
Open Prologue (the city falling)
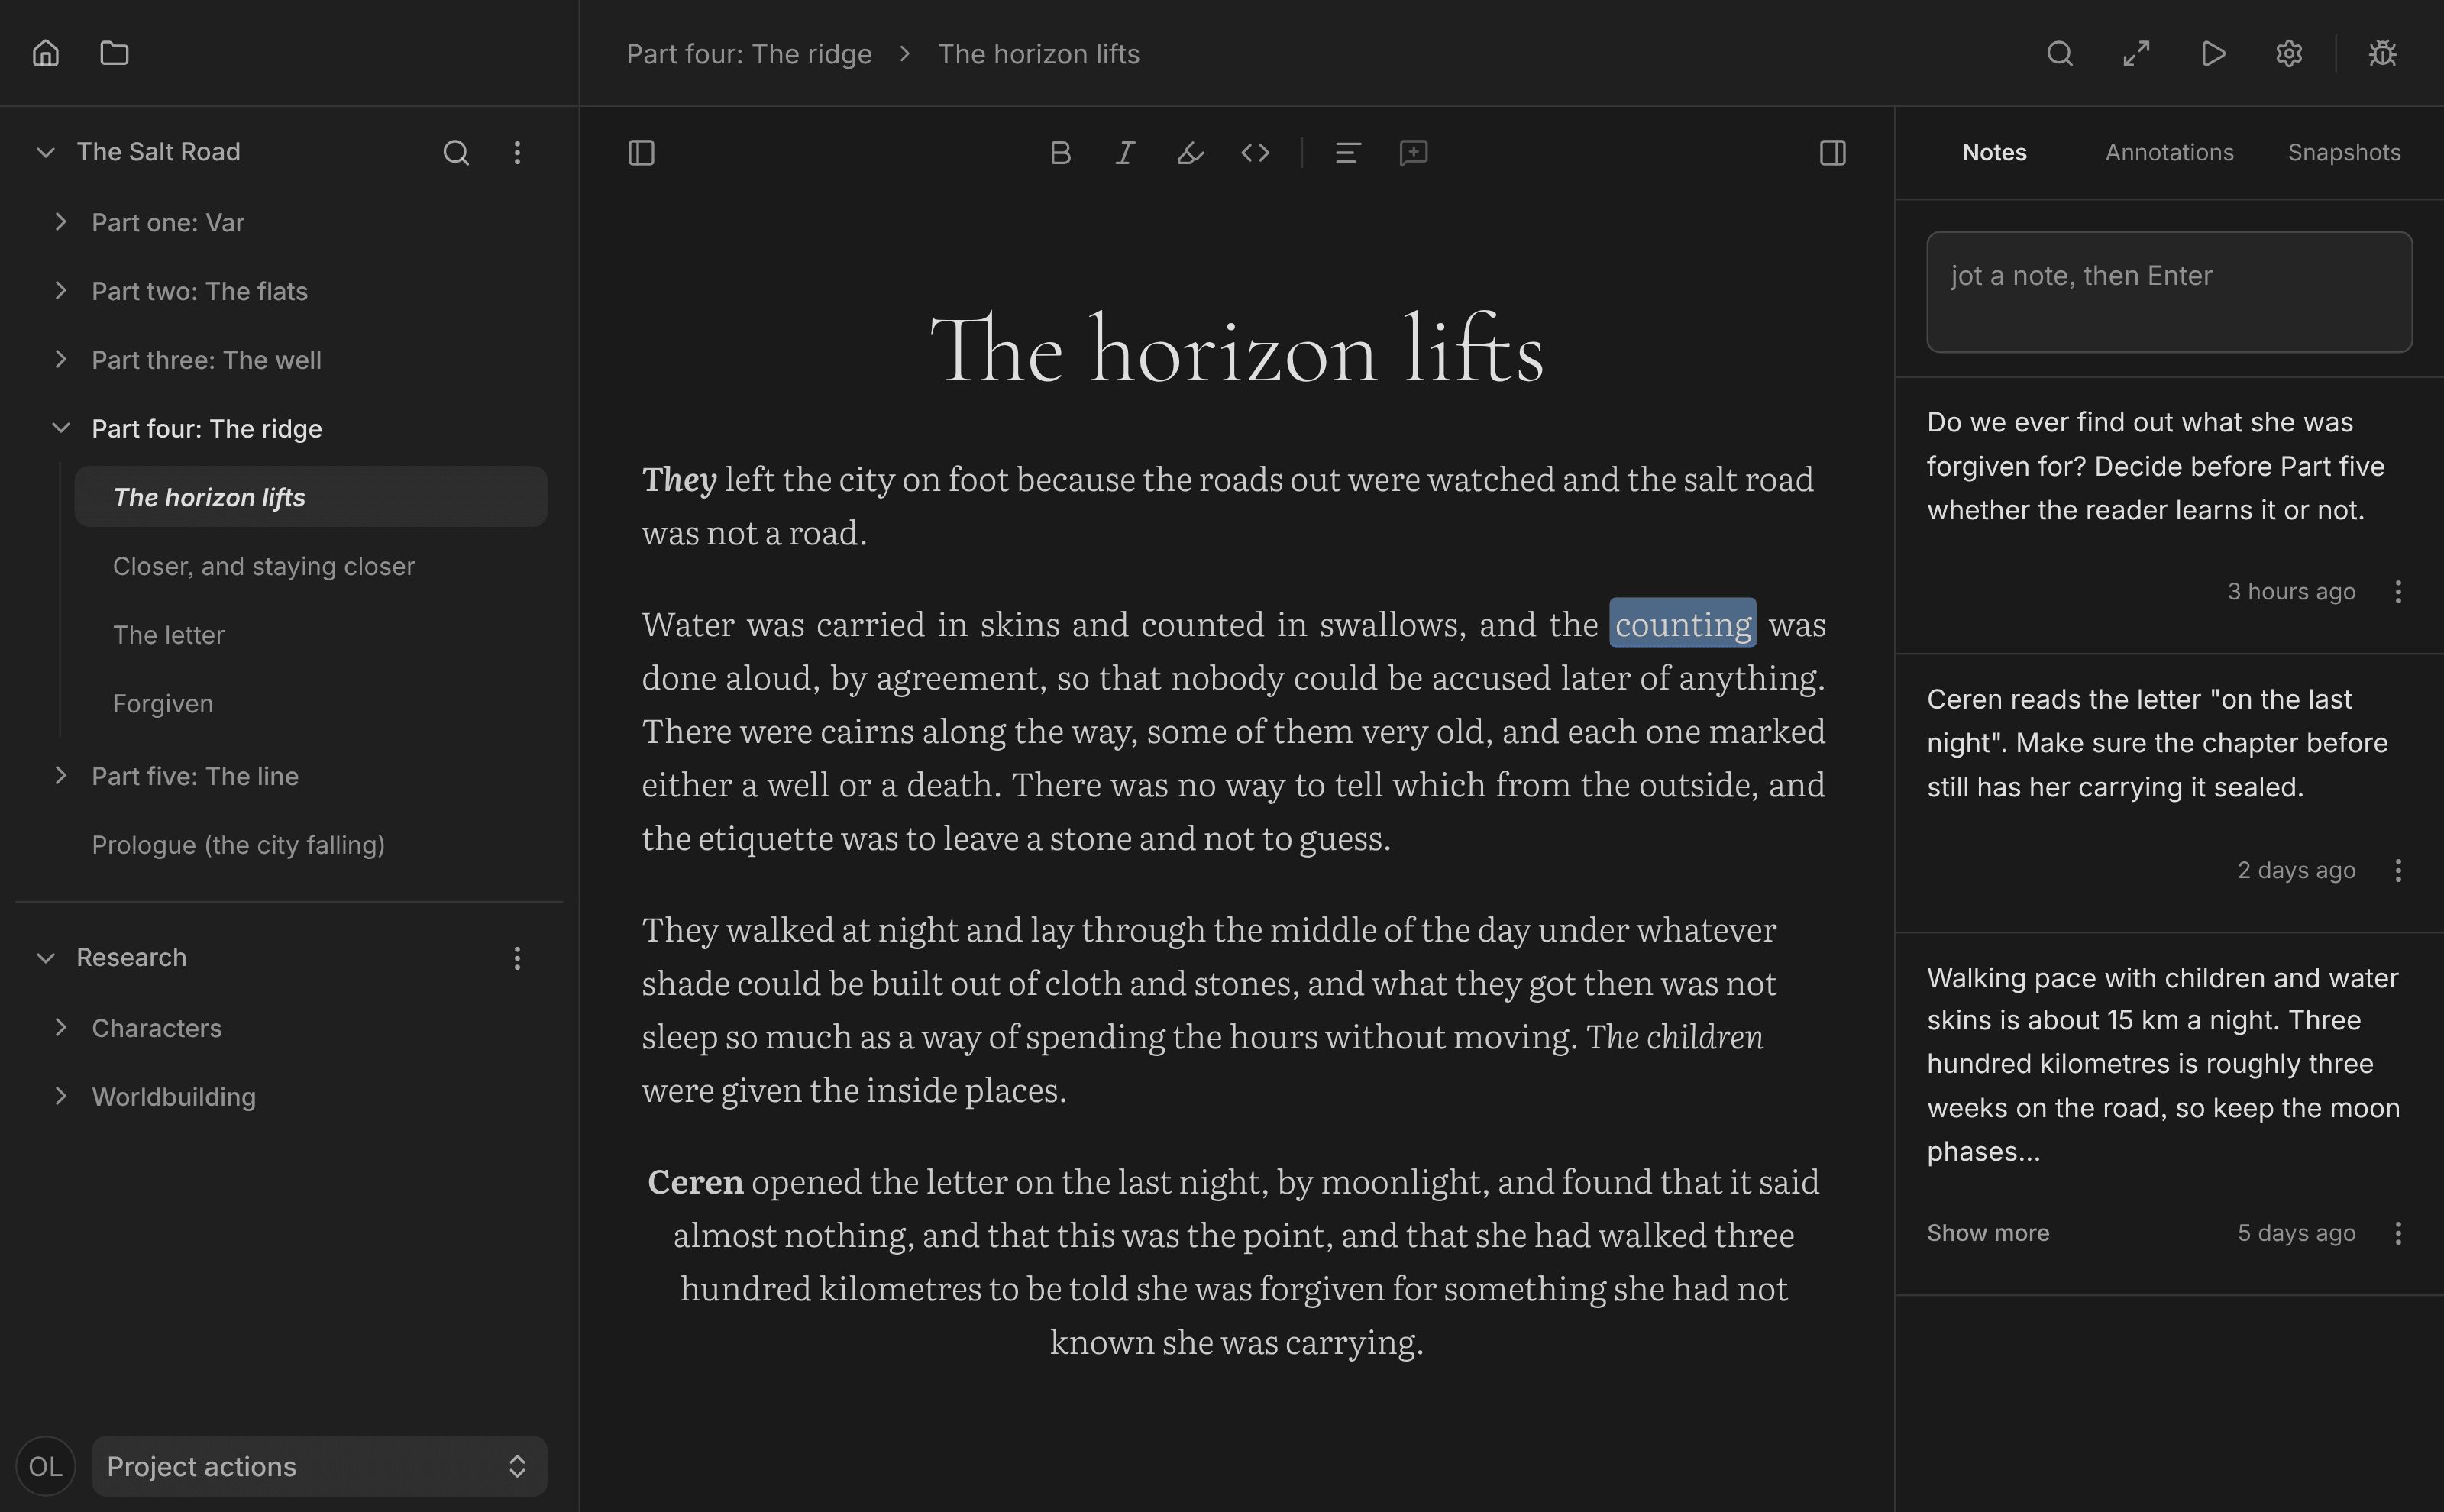[x=238, y=845]
